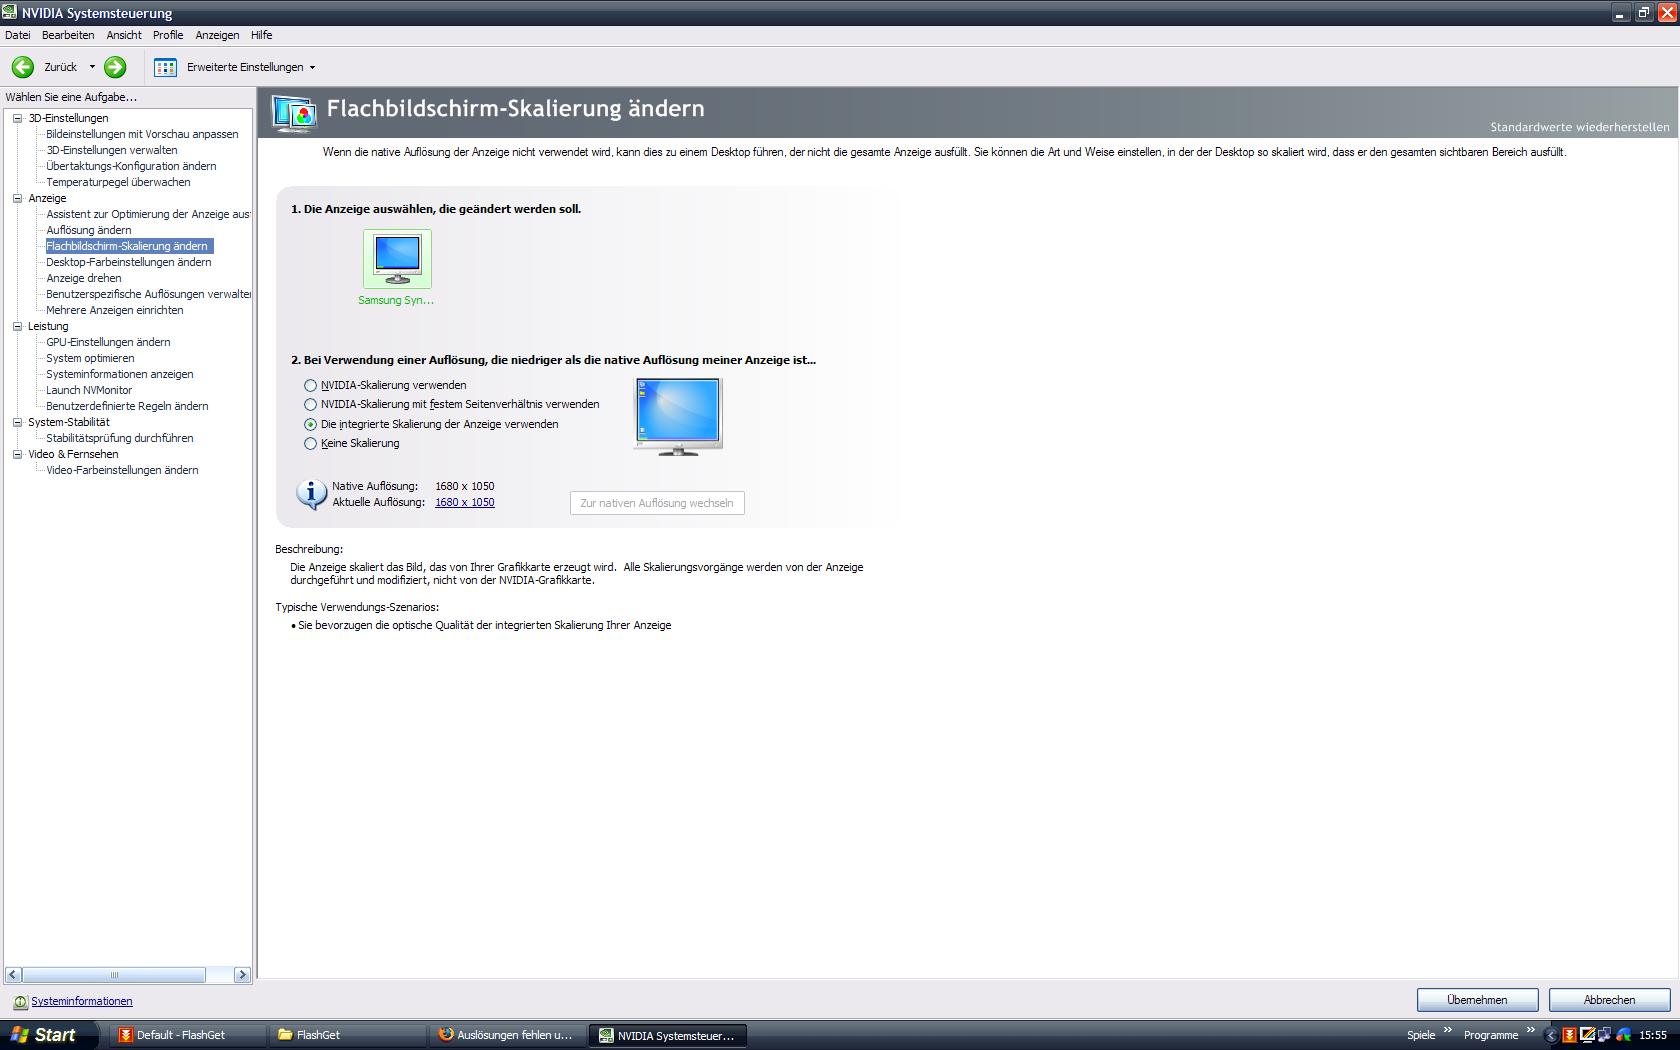The height and width of the screenshot is (1050, 1680).
Task: Select Anzeige drehen
Action: click(84, 278)
